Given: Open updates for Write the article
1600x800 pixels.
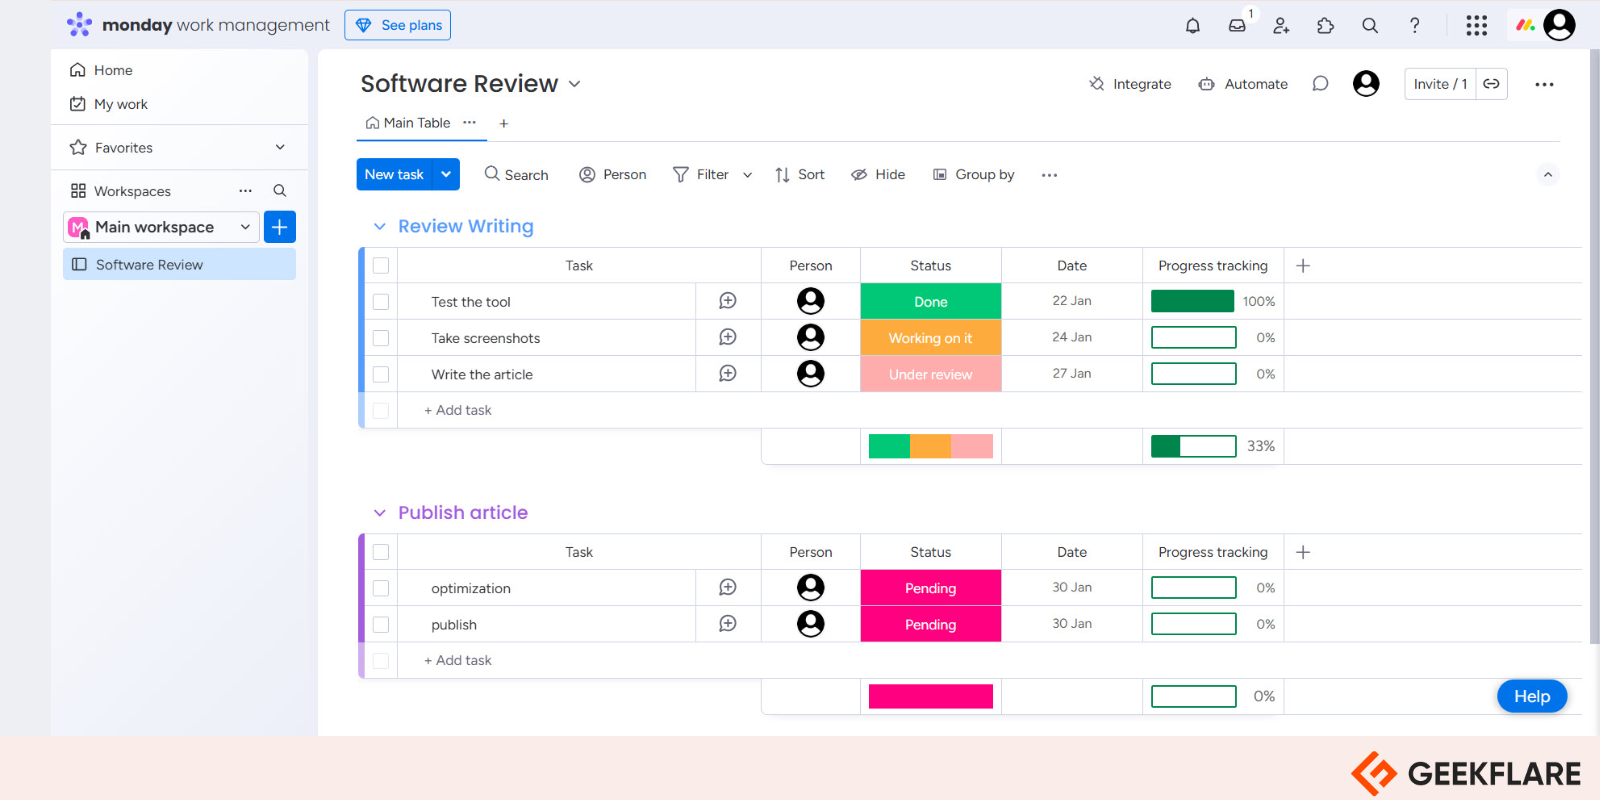Looking at the screenshot, I should point(728,374).
